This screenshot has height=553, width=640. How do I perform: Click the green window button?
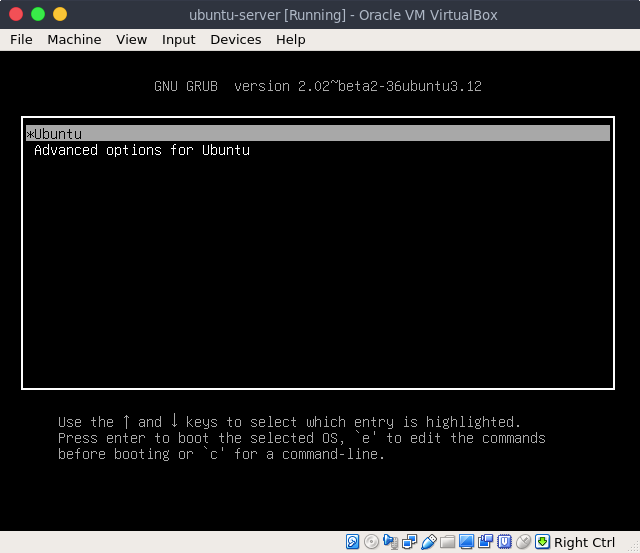38,14
